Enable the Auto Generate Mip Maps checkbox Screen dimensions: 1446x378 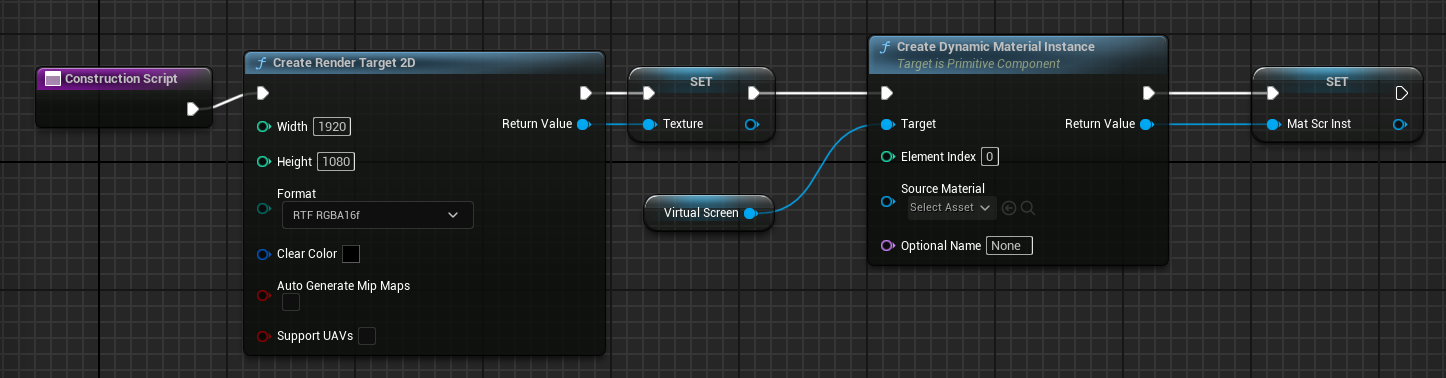pos(291,302)
